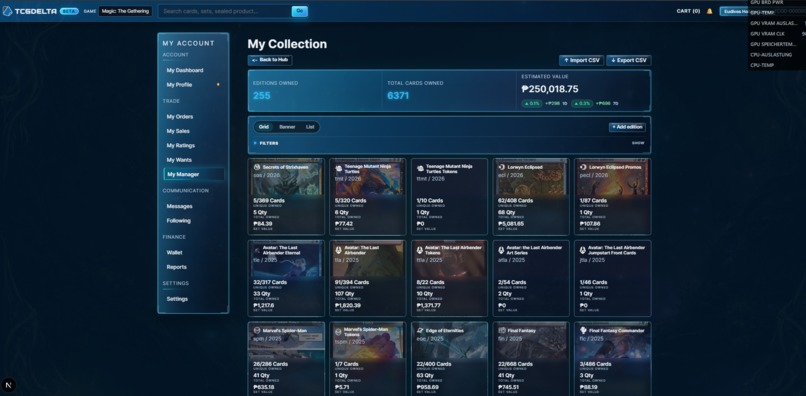
Task: Click the 255 editions owned value
Action: pos(262,95)
